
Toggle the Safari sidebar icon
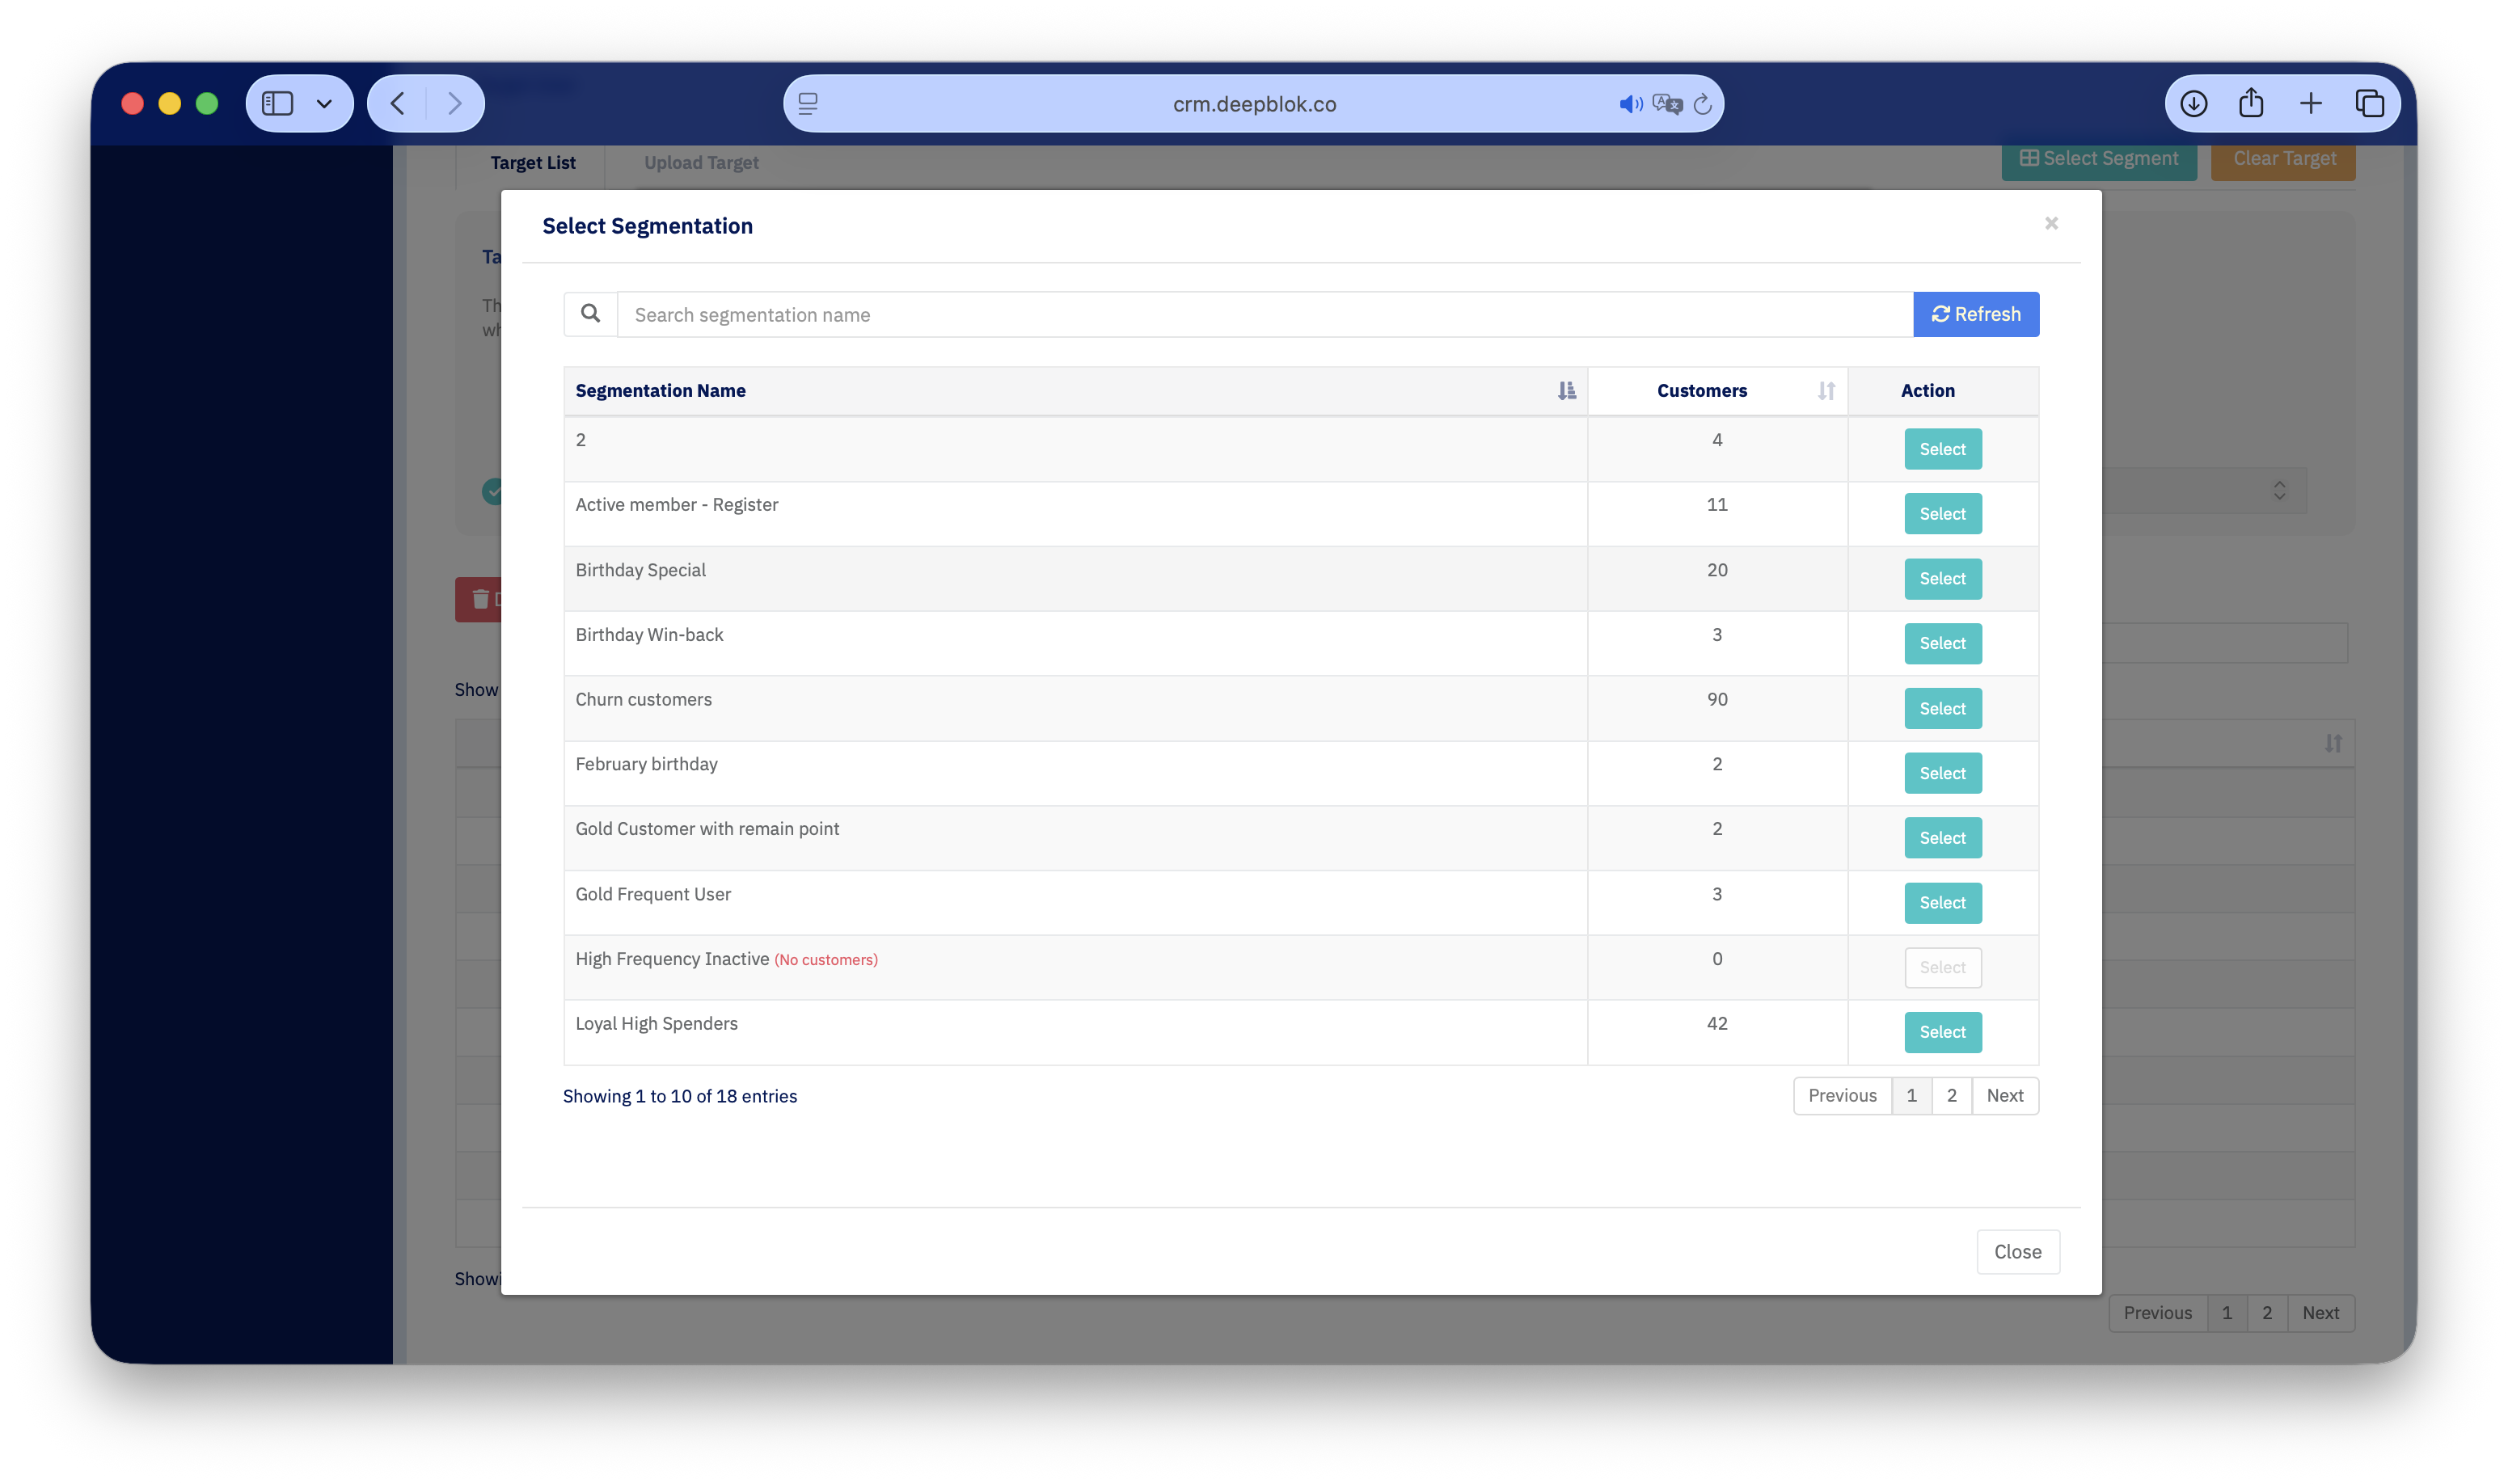[x=277, y=103]
